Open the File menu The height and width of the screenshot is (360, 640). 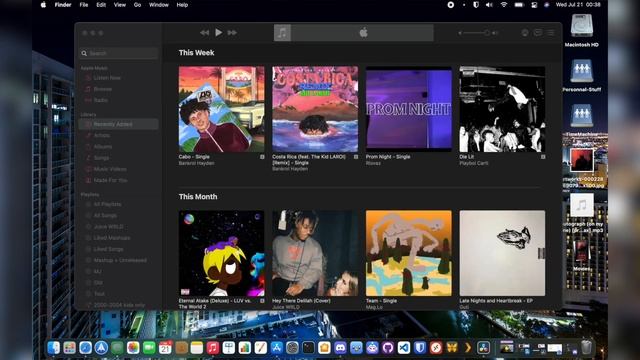click(x=84, y=5)
